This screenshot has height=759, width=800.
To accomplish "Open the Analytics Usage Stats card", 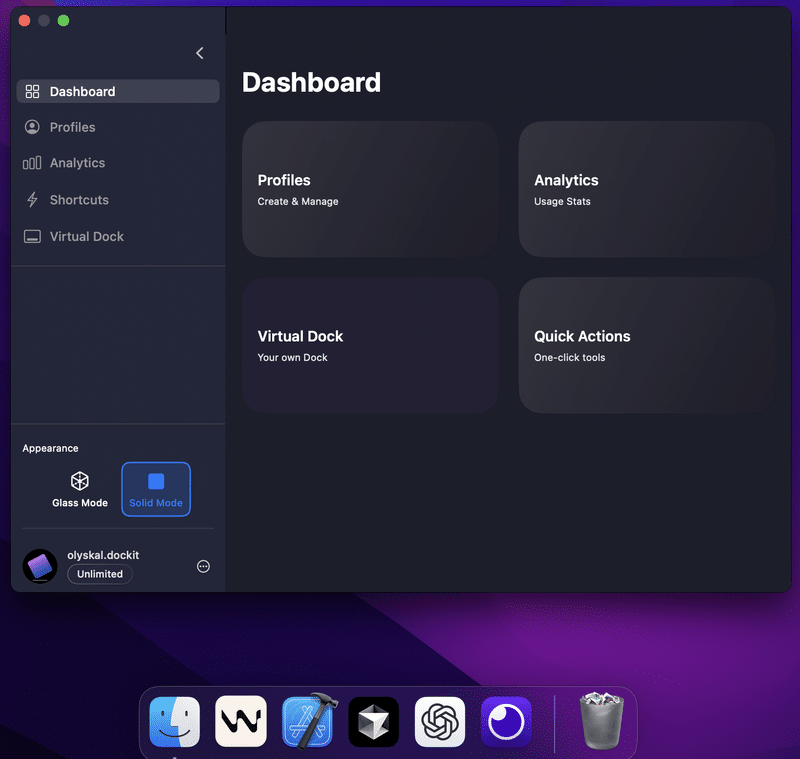I will pos(647,189).
